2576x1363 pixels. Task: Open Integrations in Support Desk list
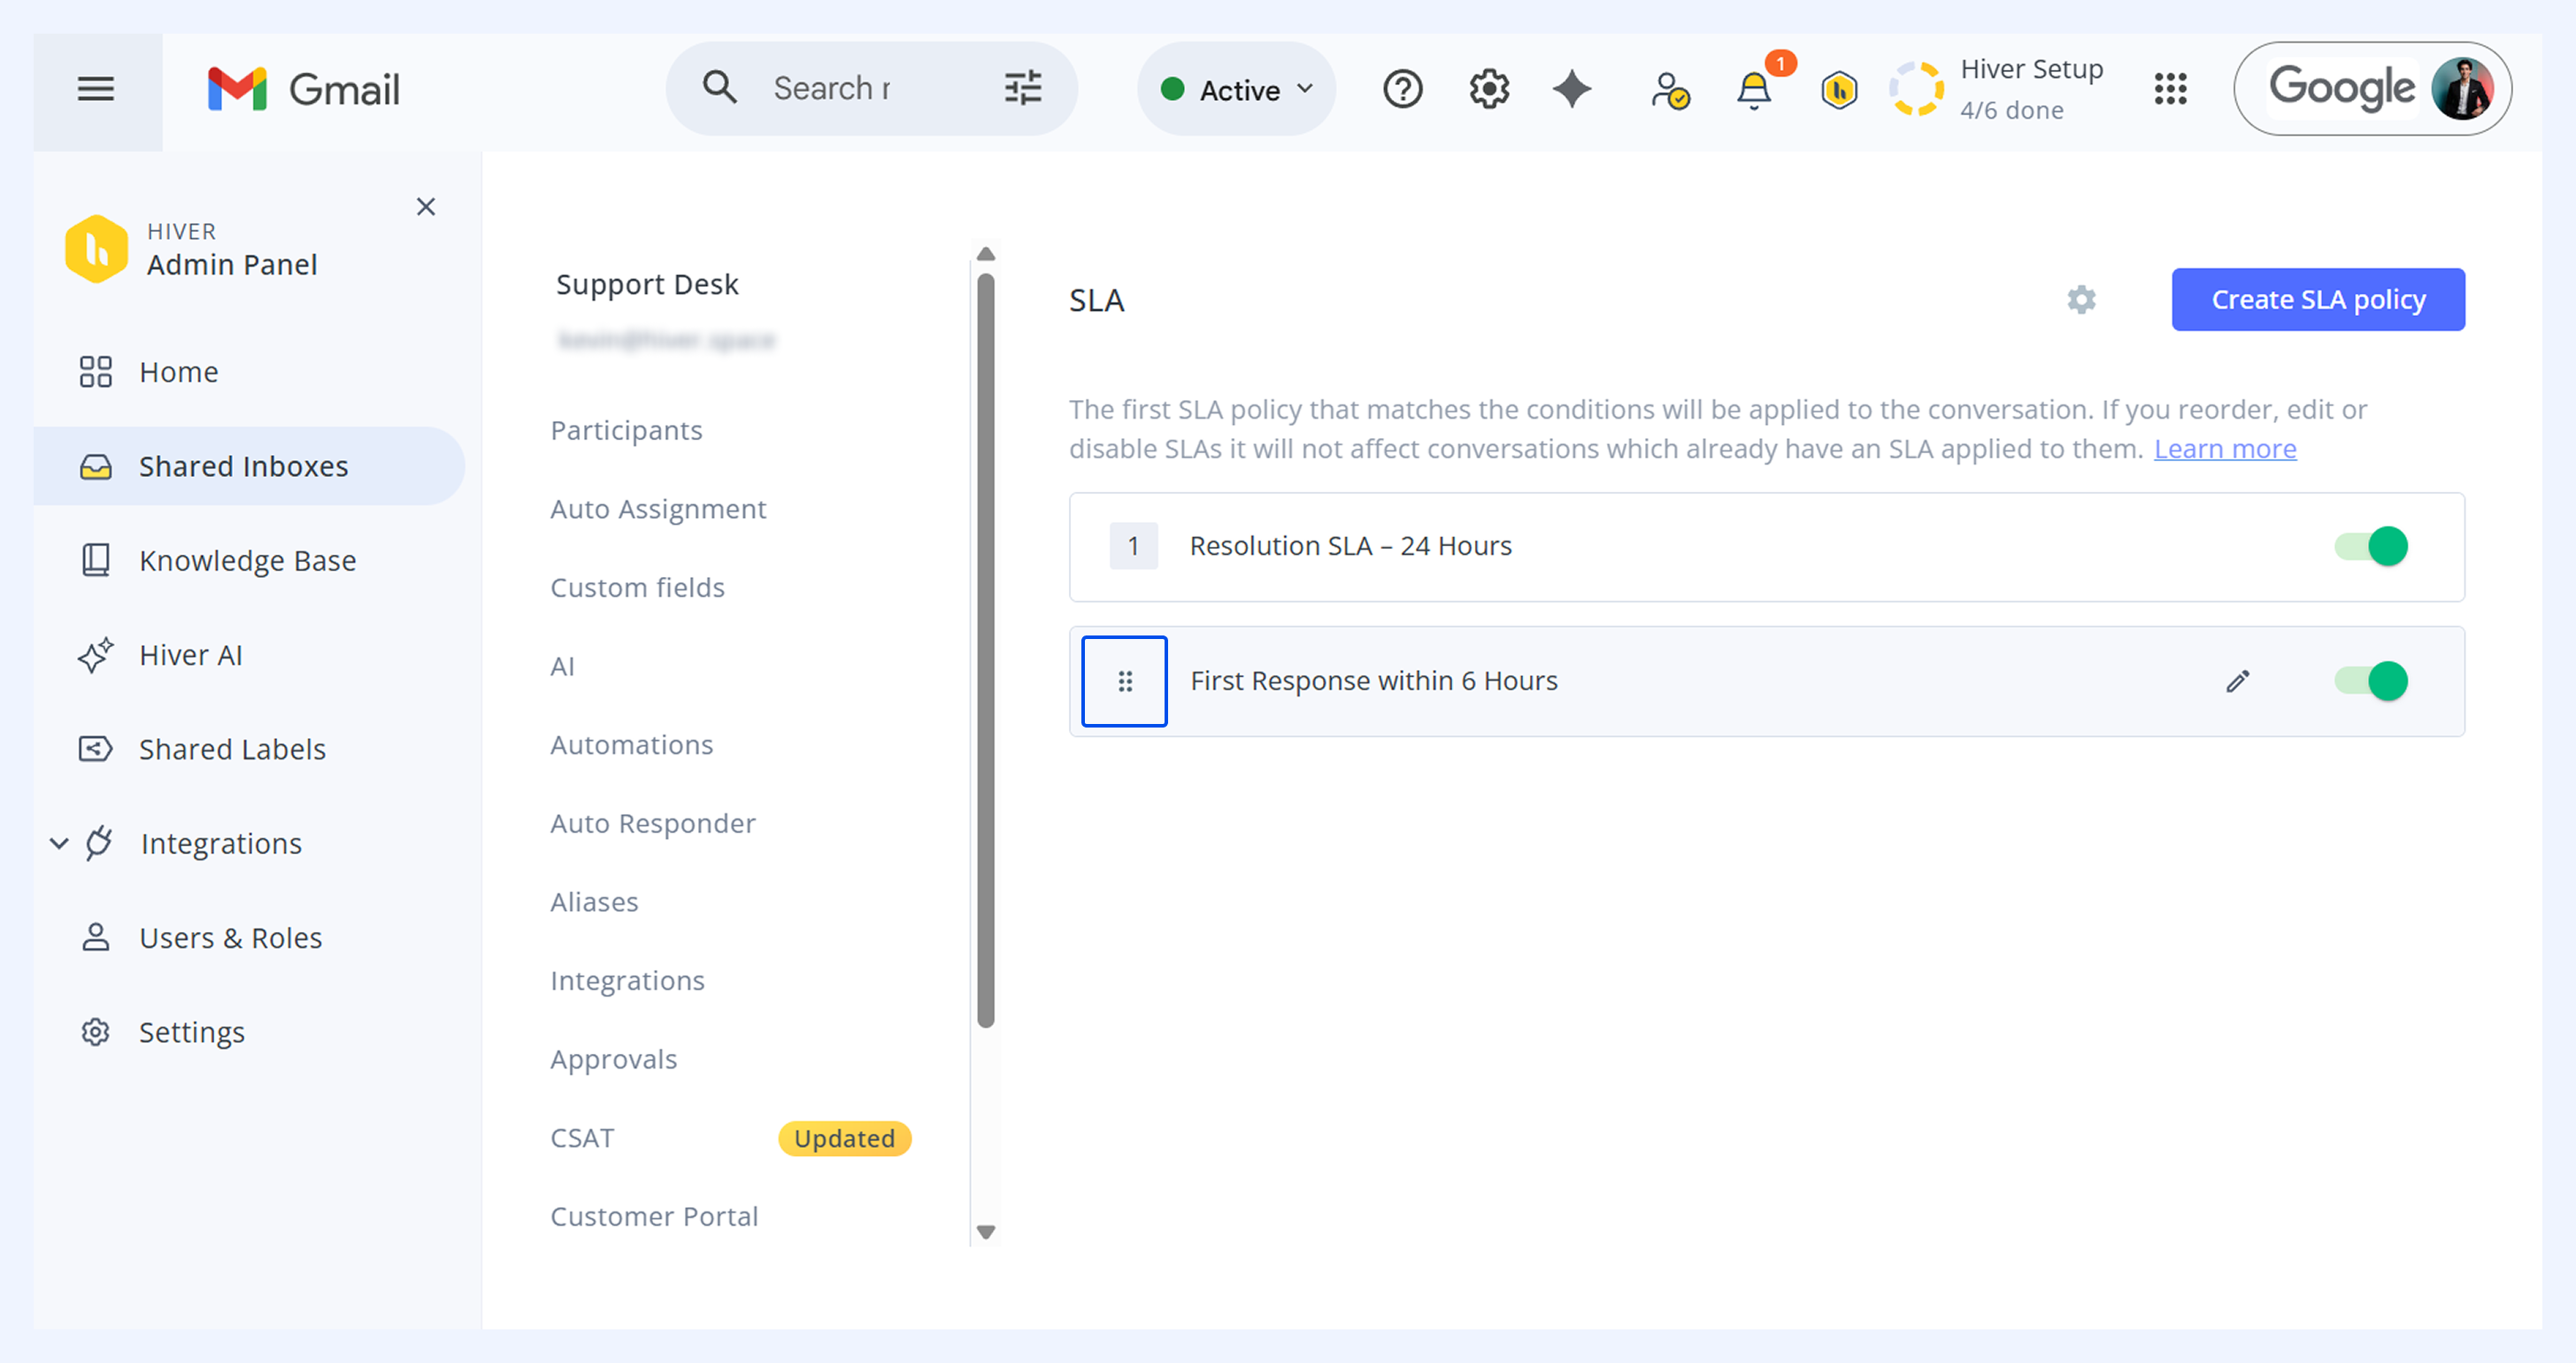(x=627, y=980)
